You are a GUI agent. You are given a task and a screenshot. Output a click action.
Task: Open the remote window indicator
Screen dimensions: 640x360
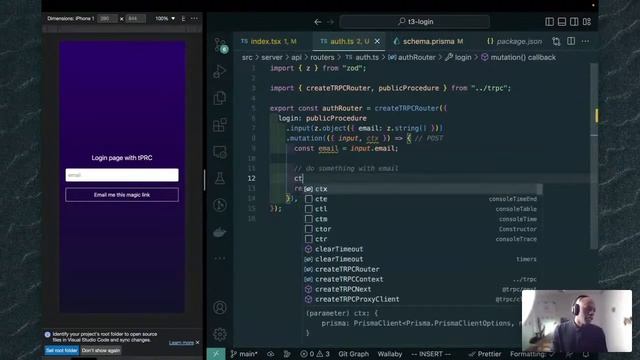click(216, 354)
